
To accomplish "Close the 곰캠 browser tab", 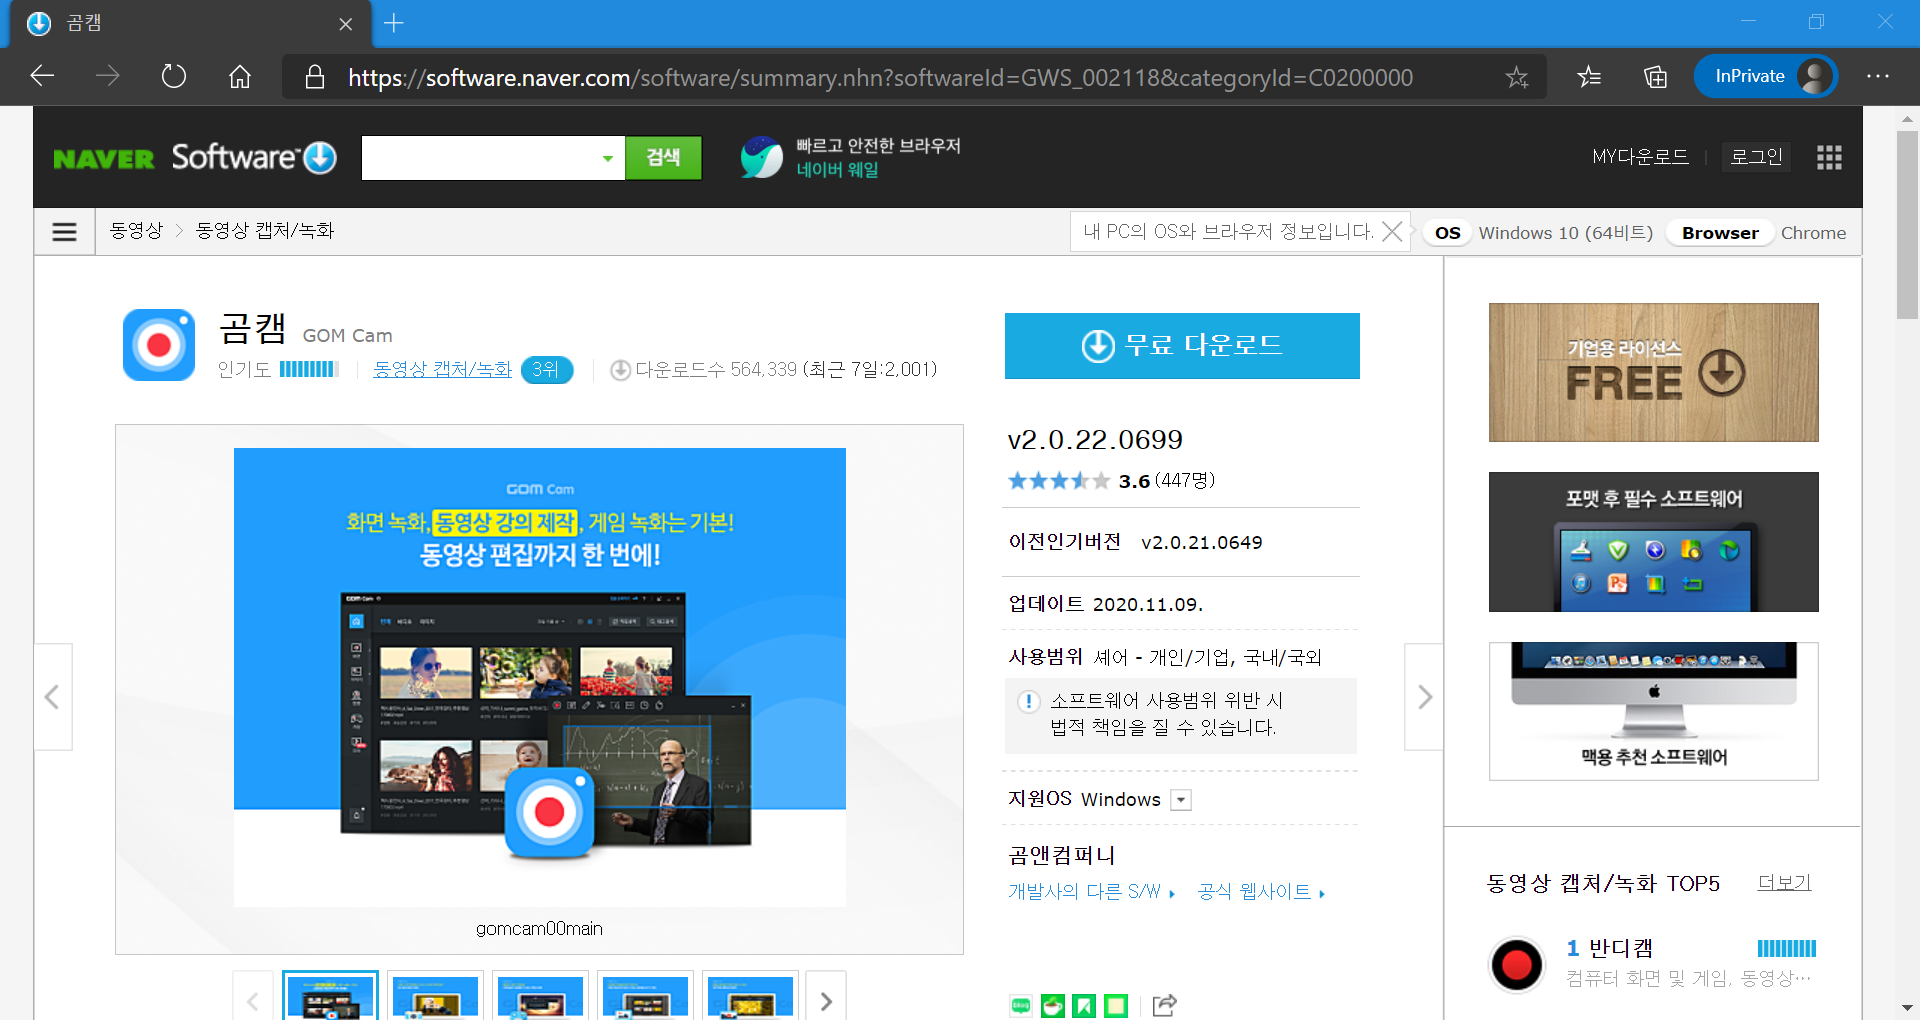I will pos(346,24).
